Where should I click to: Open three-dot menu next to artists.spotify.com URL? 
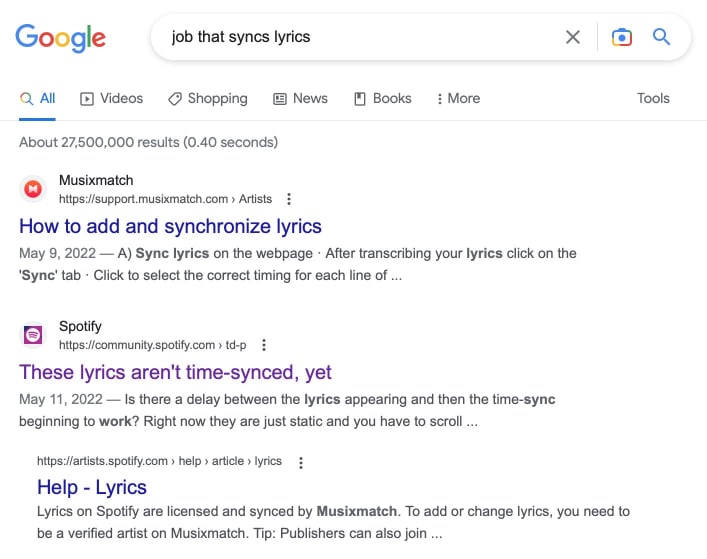[x=301, y=463]
